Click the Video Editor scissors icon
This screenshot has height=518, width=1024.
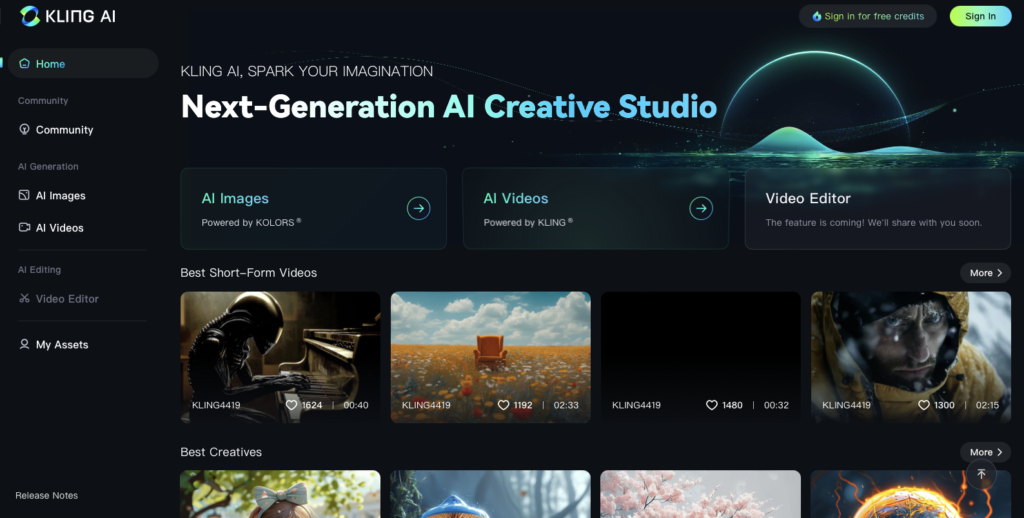[x=24, y=299]
